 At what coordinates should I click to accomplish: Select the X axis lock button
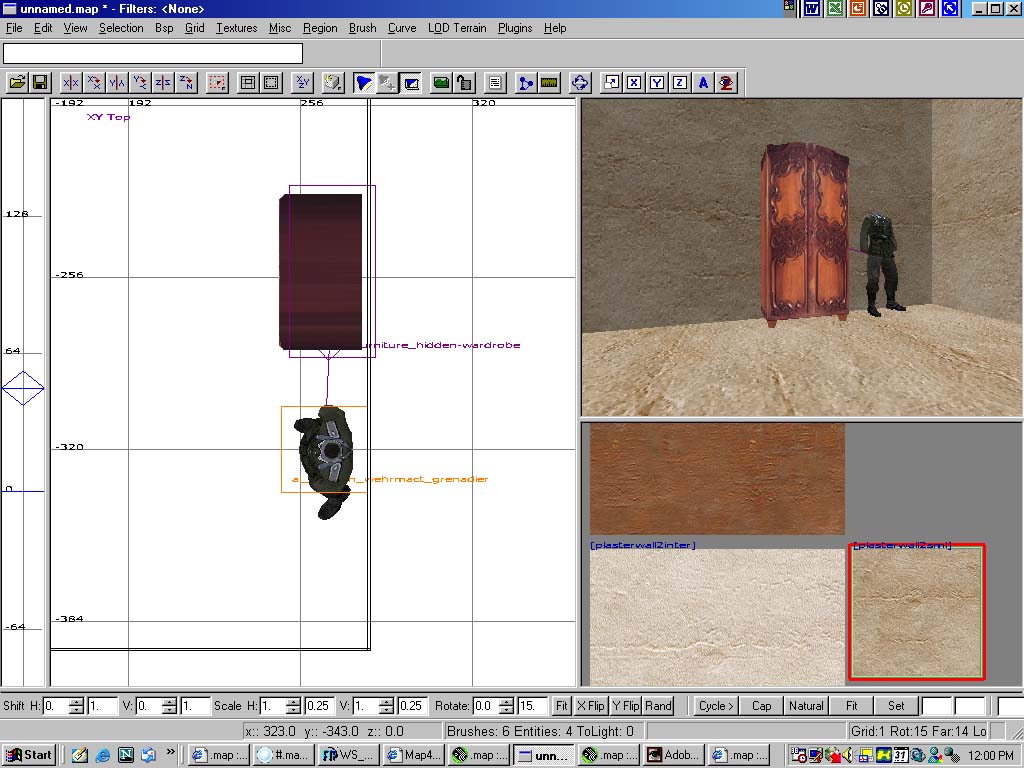(x=634, y=83)
